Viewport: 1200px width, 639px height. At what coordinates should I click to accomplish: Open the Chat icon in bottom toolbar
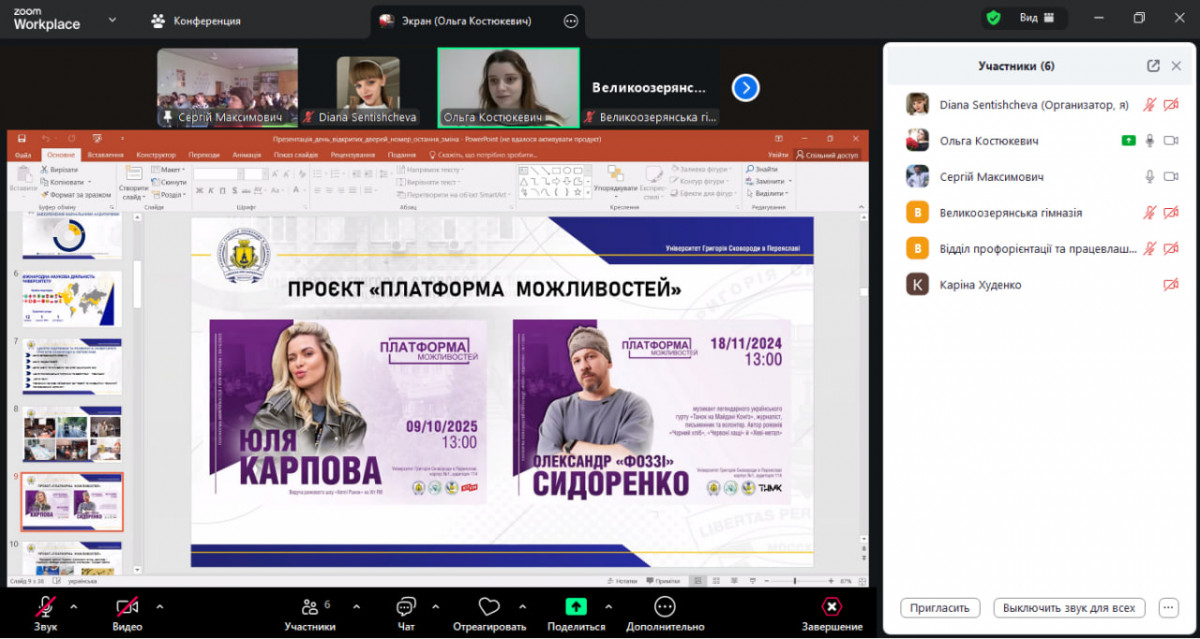(x=405, y=606)
